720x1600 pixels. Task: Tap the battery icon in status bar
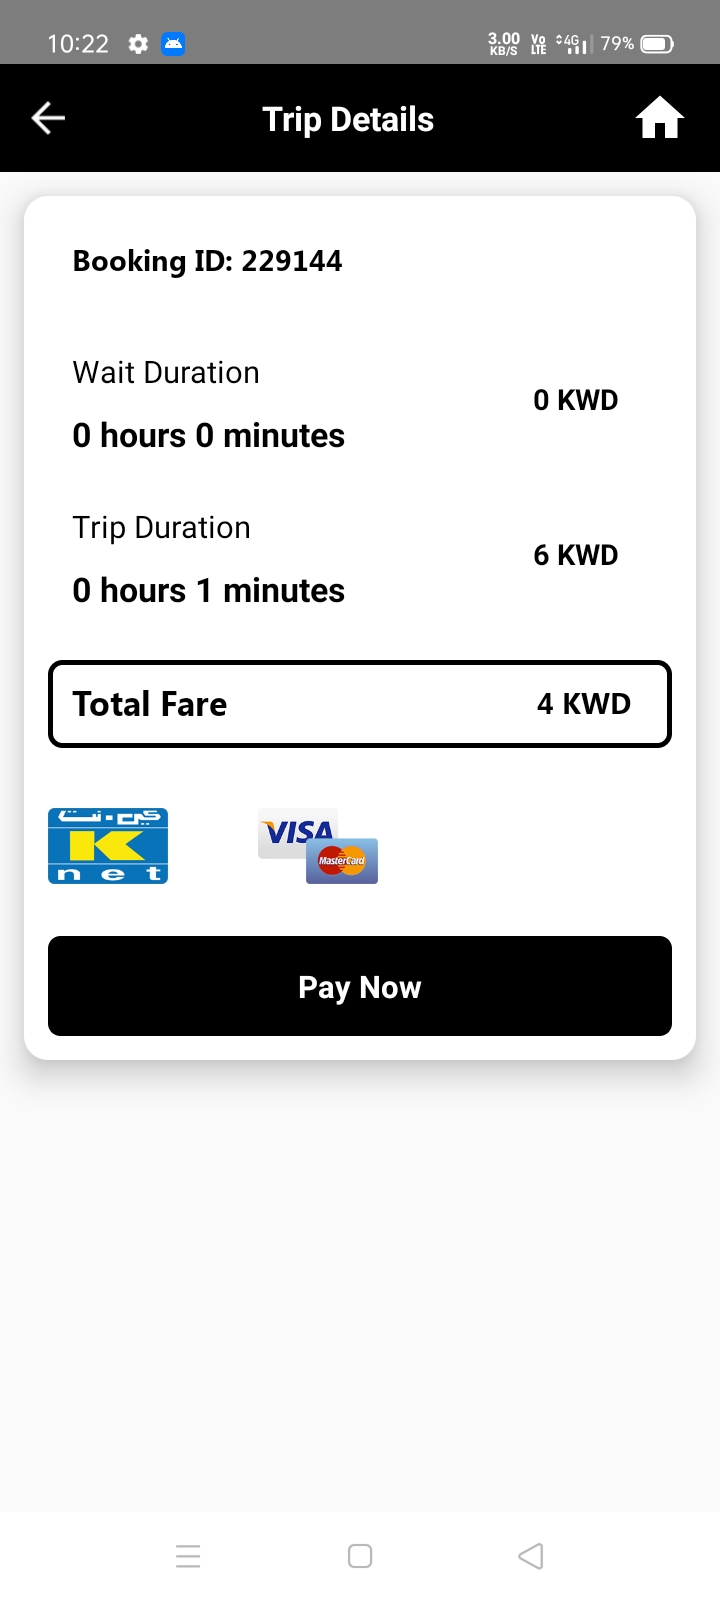click(x=657, y=44)
